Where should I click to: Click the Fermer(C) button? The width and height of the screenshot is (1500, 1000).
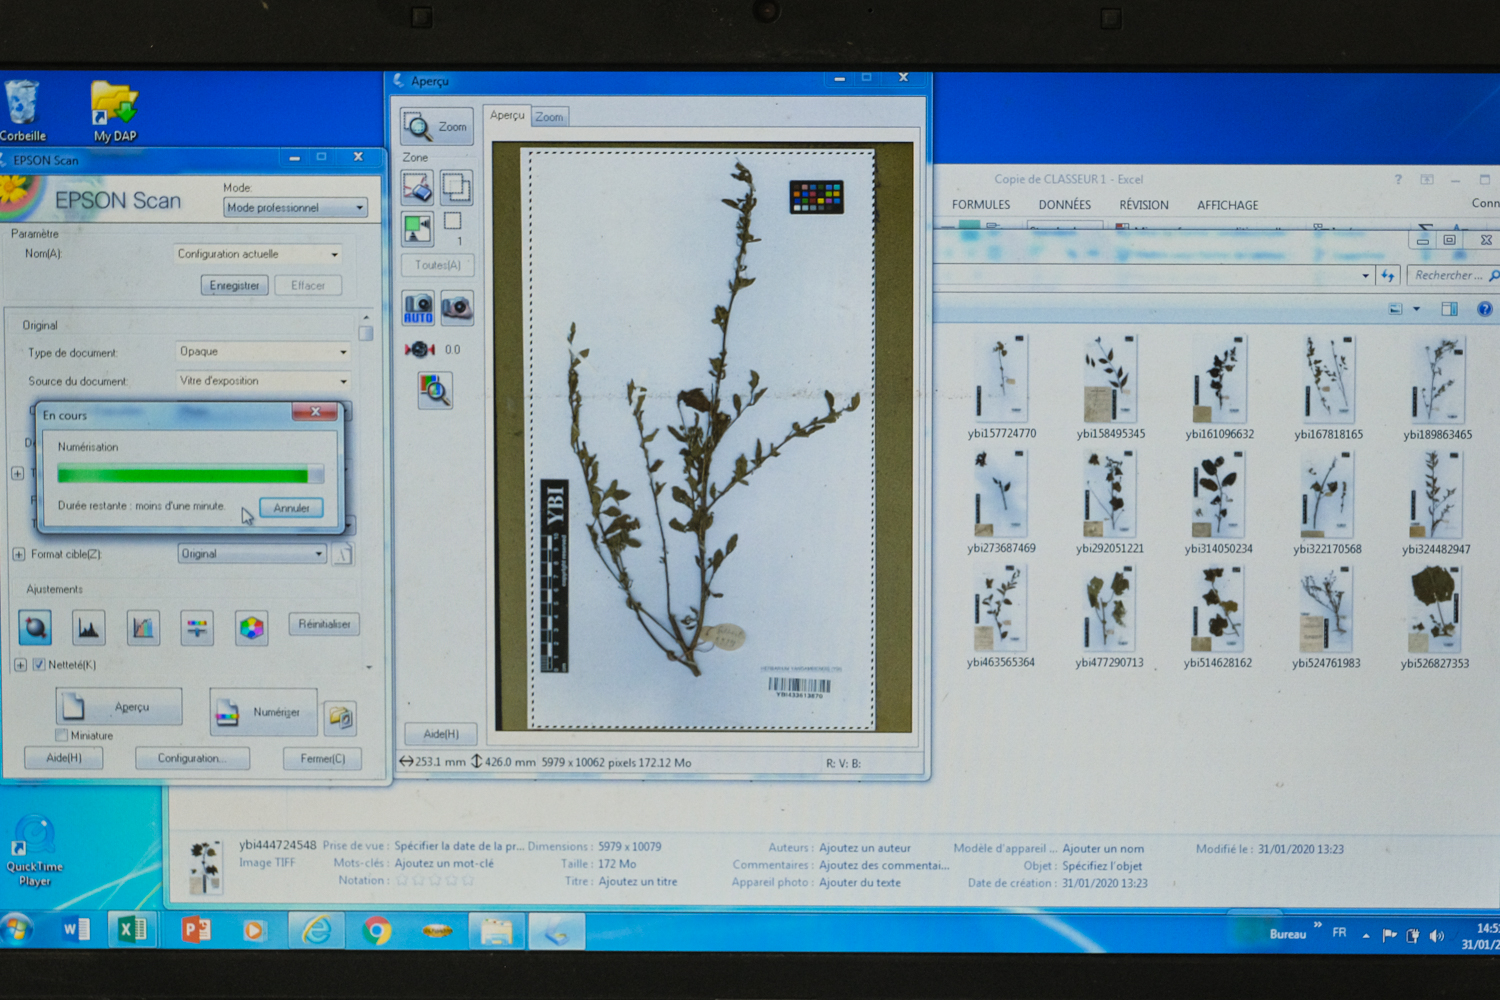(x=322, y=759)
